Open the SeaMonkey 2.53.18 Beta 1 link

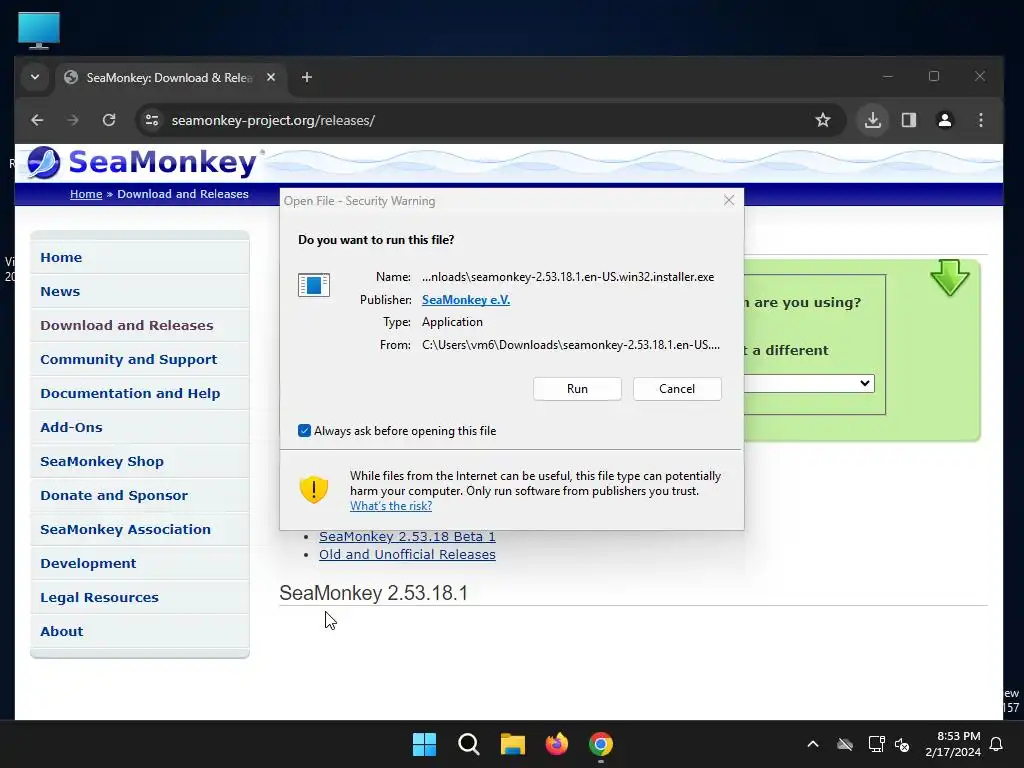point(408,536)
